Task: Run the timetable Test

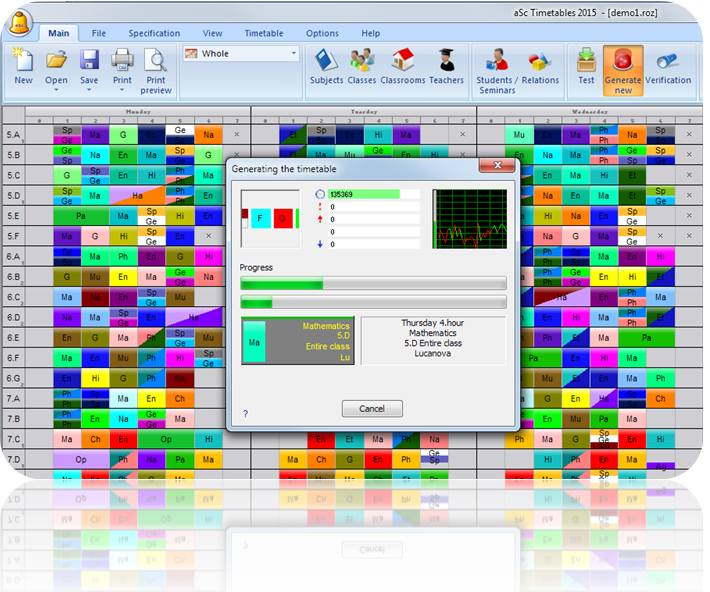Action: (586, 66)
